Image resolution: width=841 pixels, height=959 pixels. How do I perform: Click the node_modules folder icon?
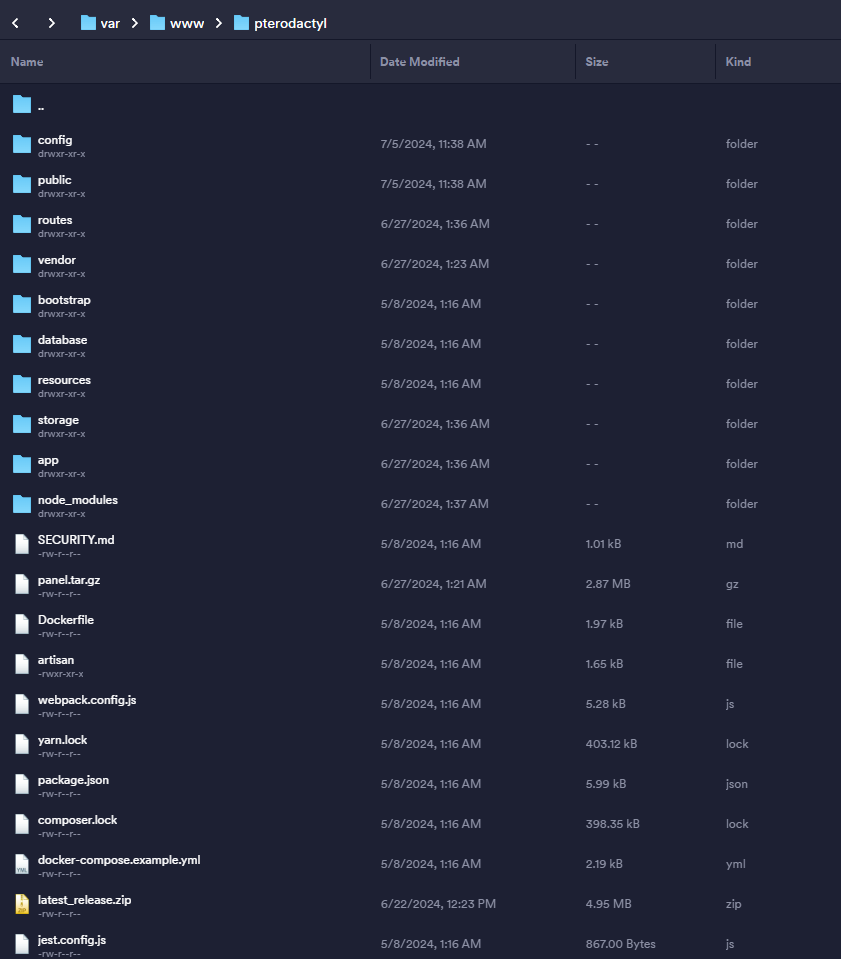22,504
